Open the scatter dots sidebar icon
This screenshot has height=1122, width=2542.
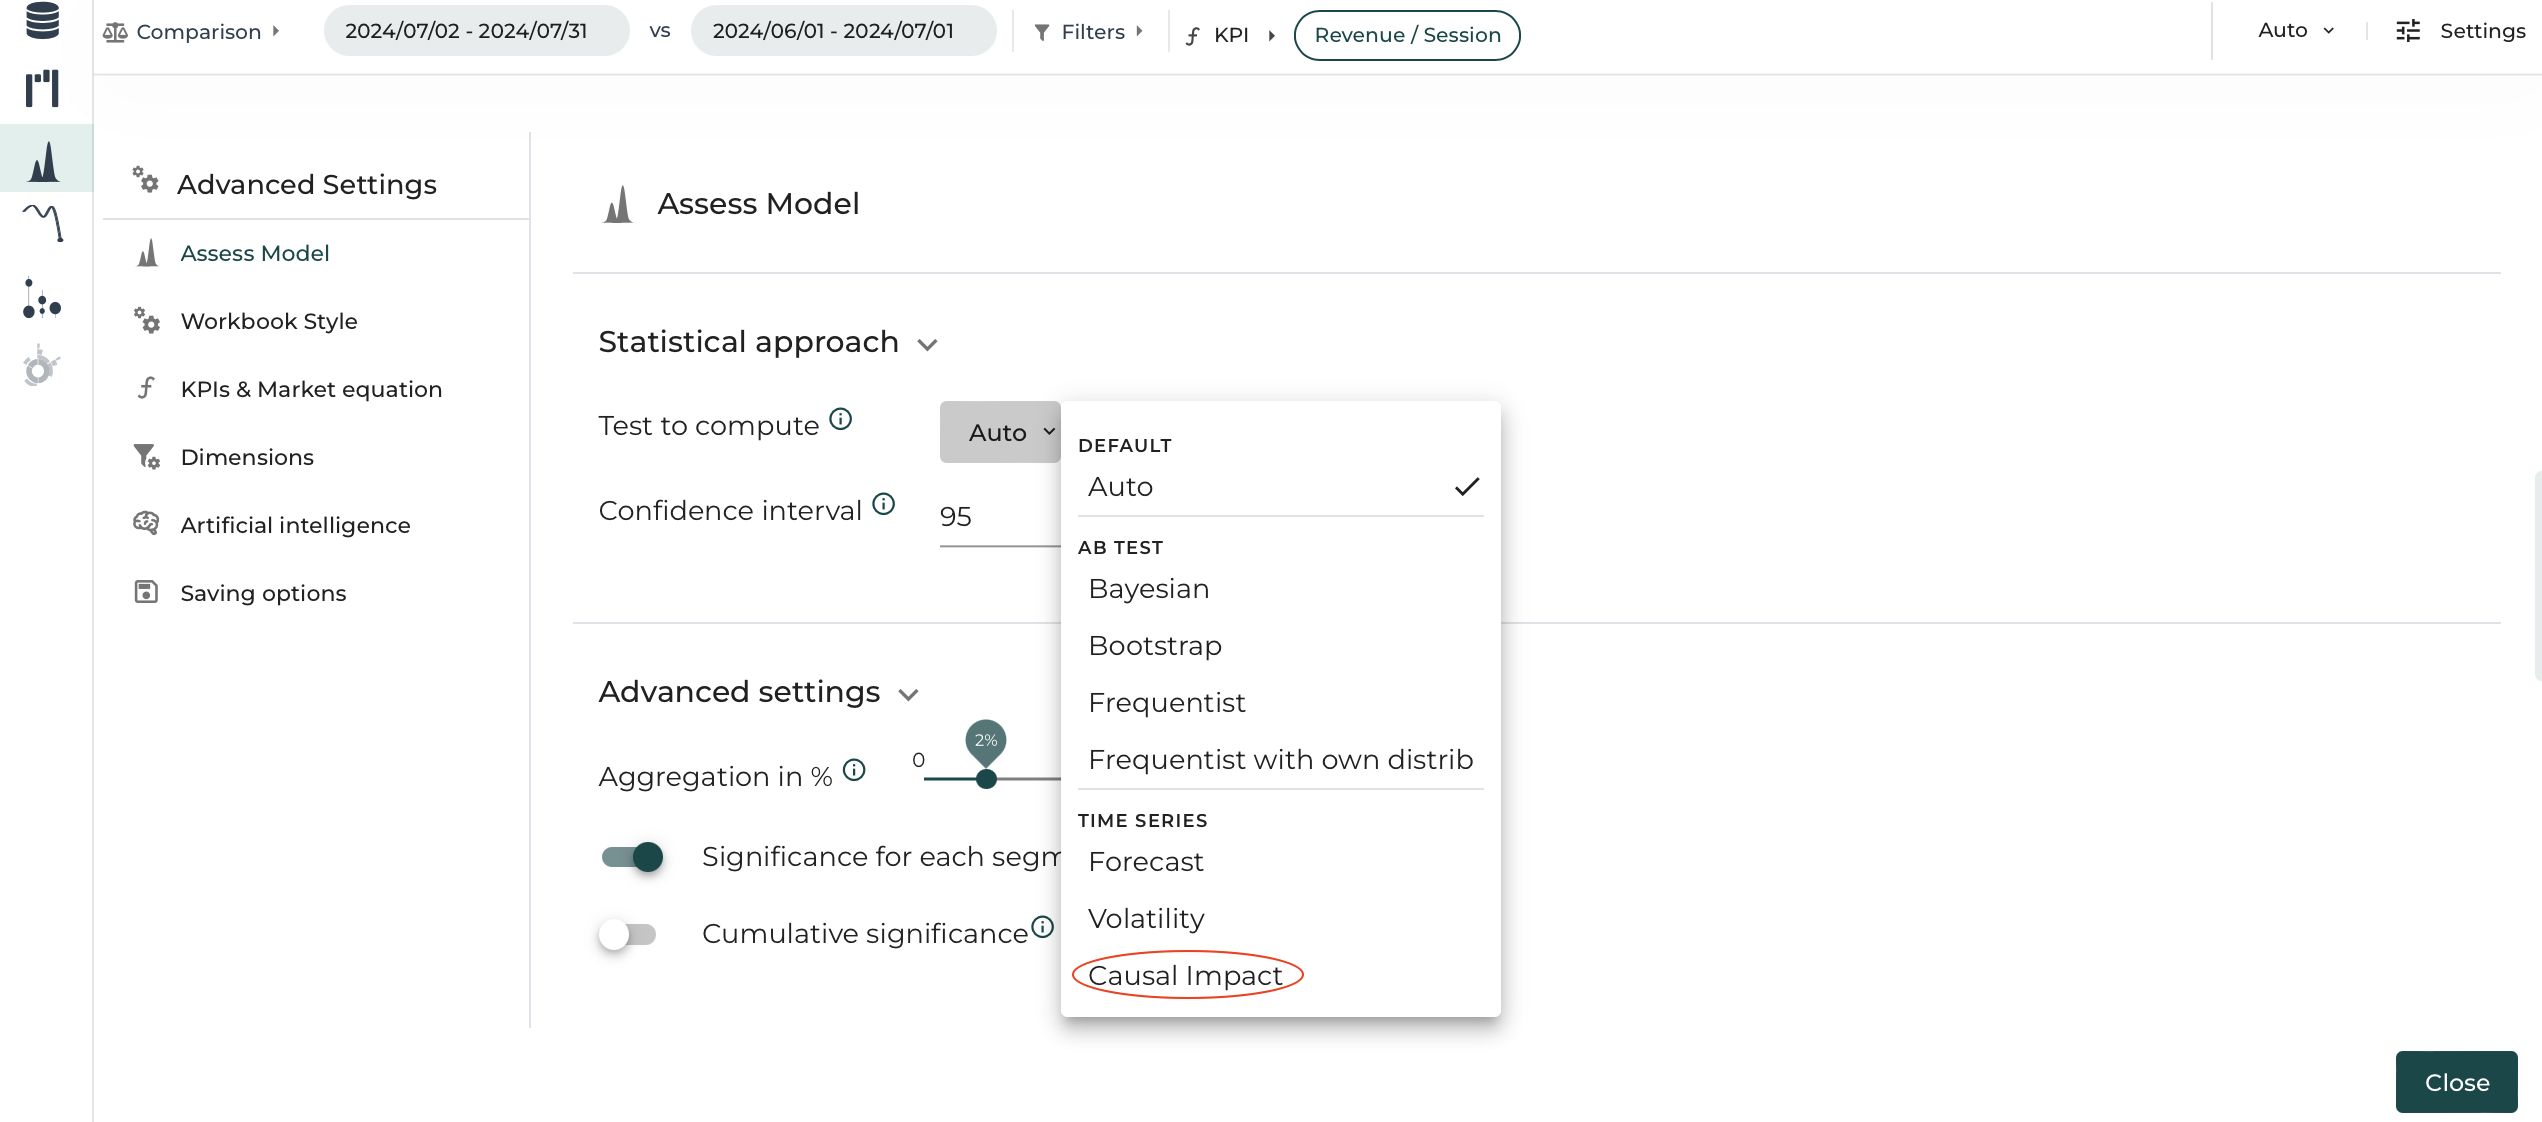click(x=42, y=298)
